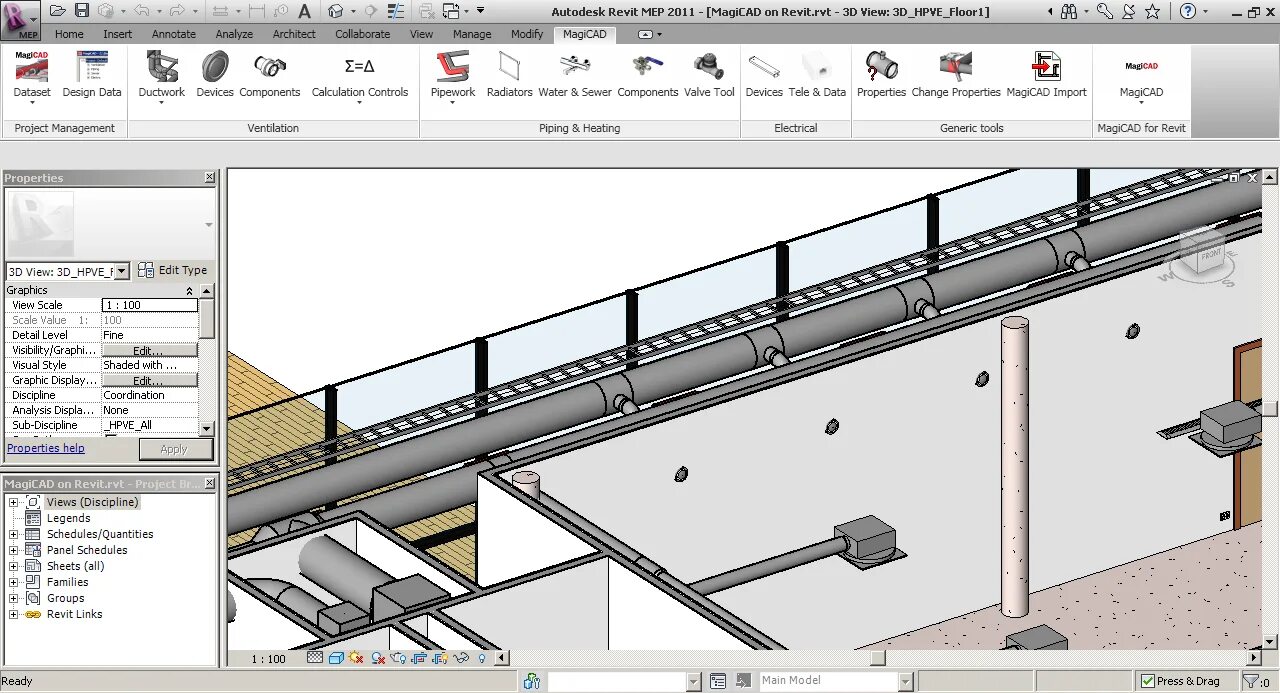Open the Properties help link

click(46, 448)
